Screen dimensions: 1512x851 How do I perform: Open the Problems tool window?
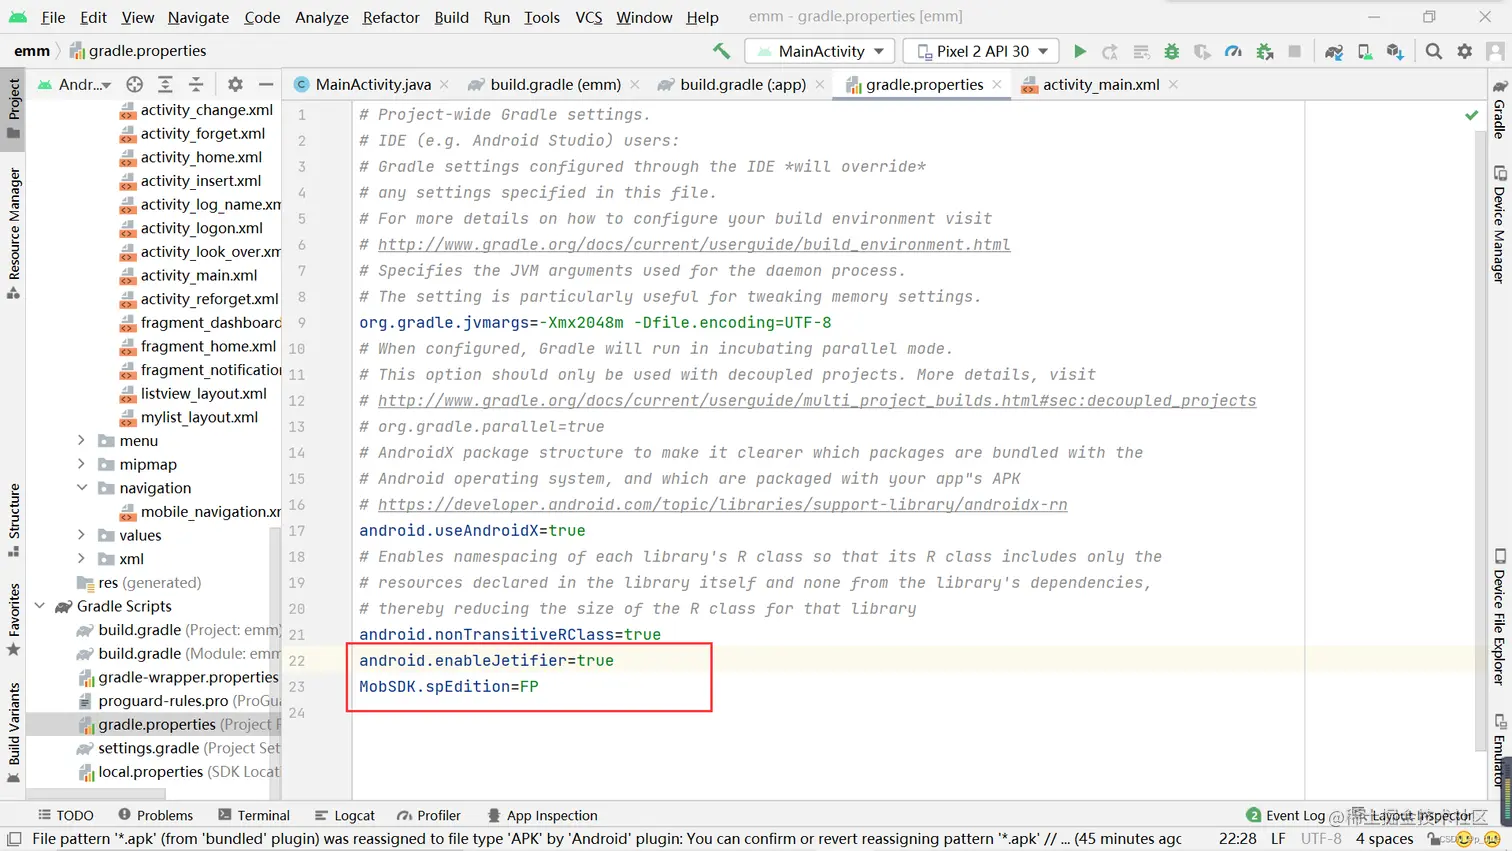pyautogui.click(x=155, y=816)
